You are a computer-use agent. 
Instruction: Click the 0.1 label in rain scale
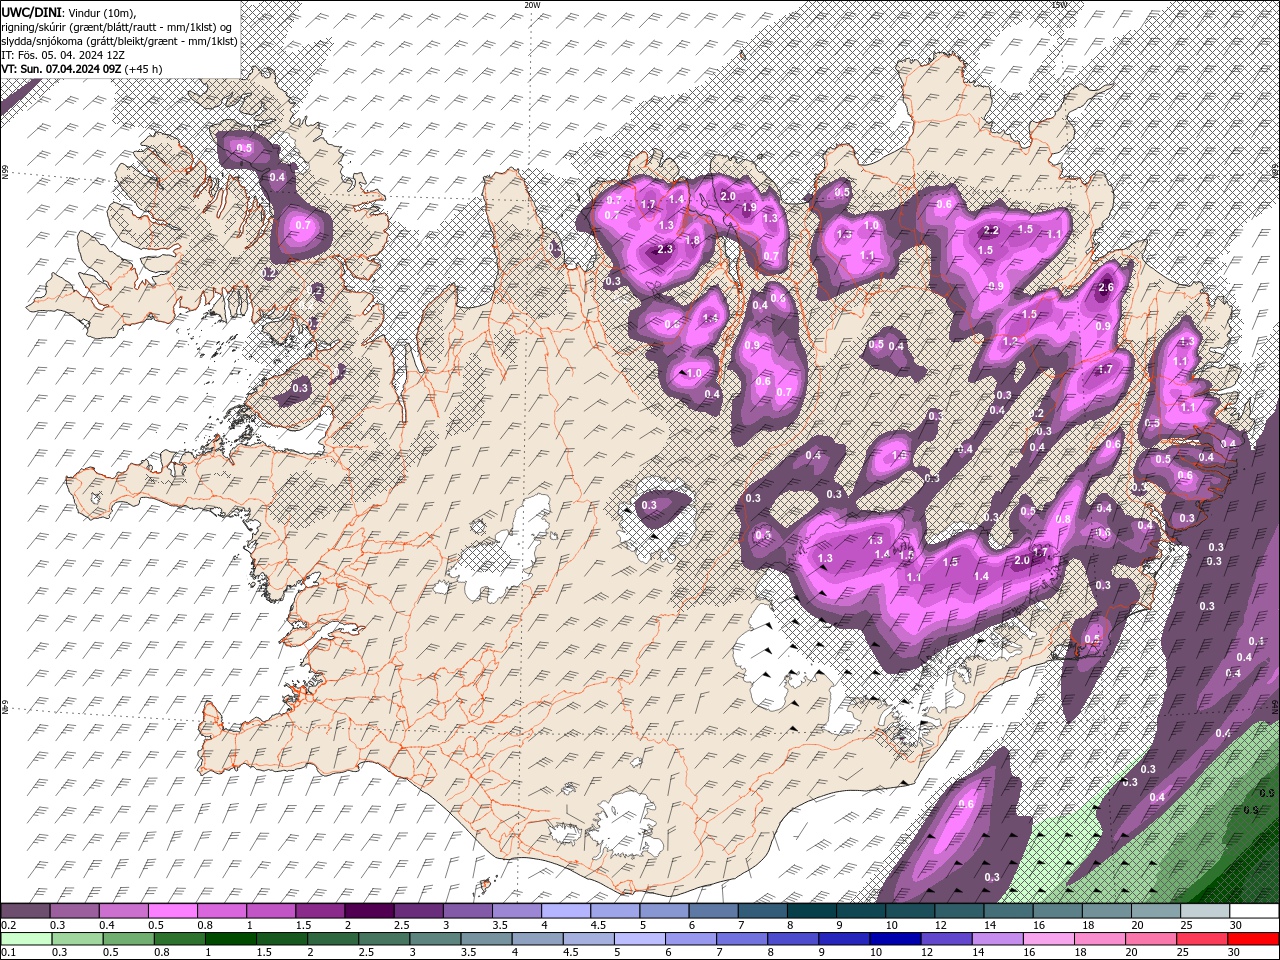coord(9,952)
